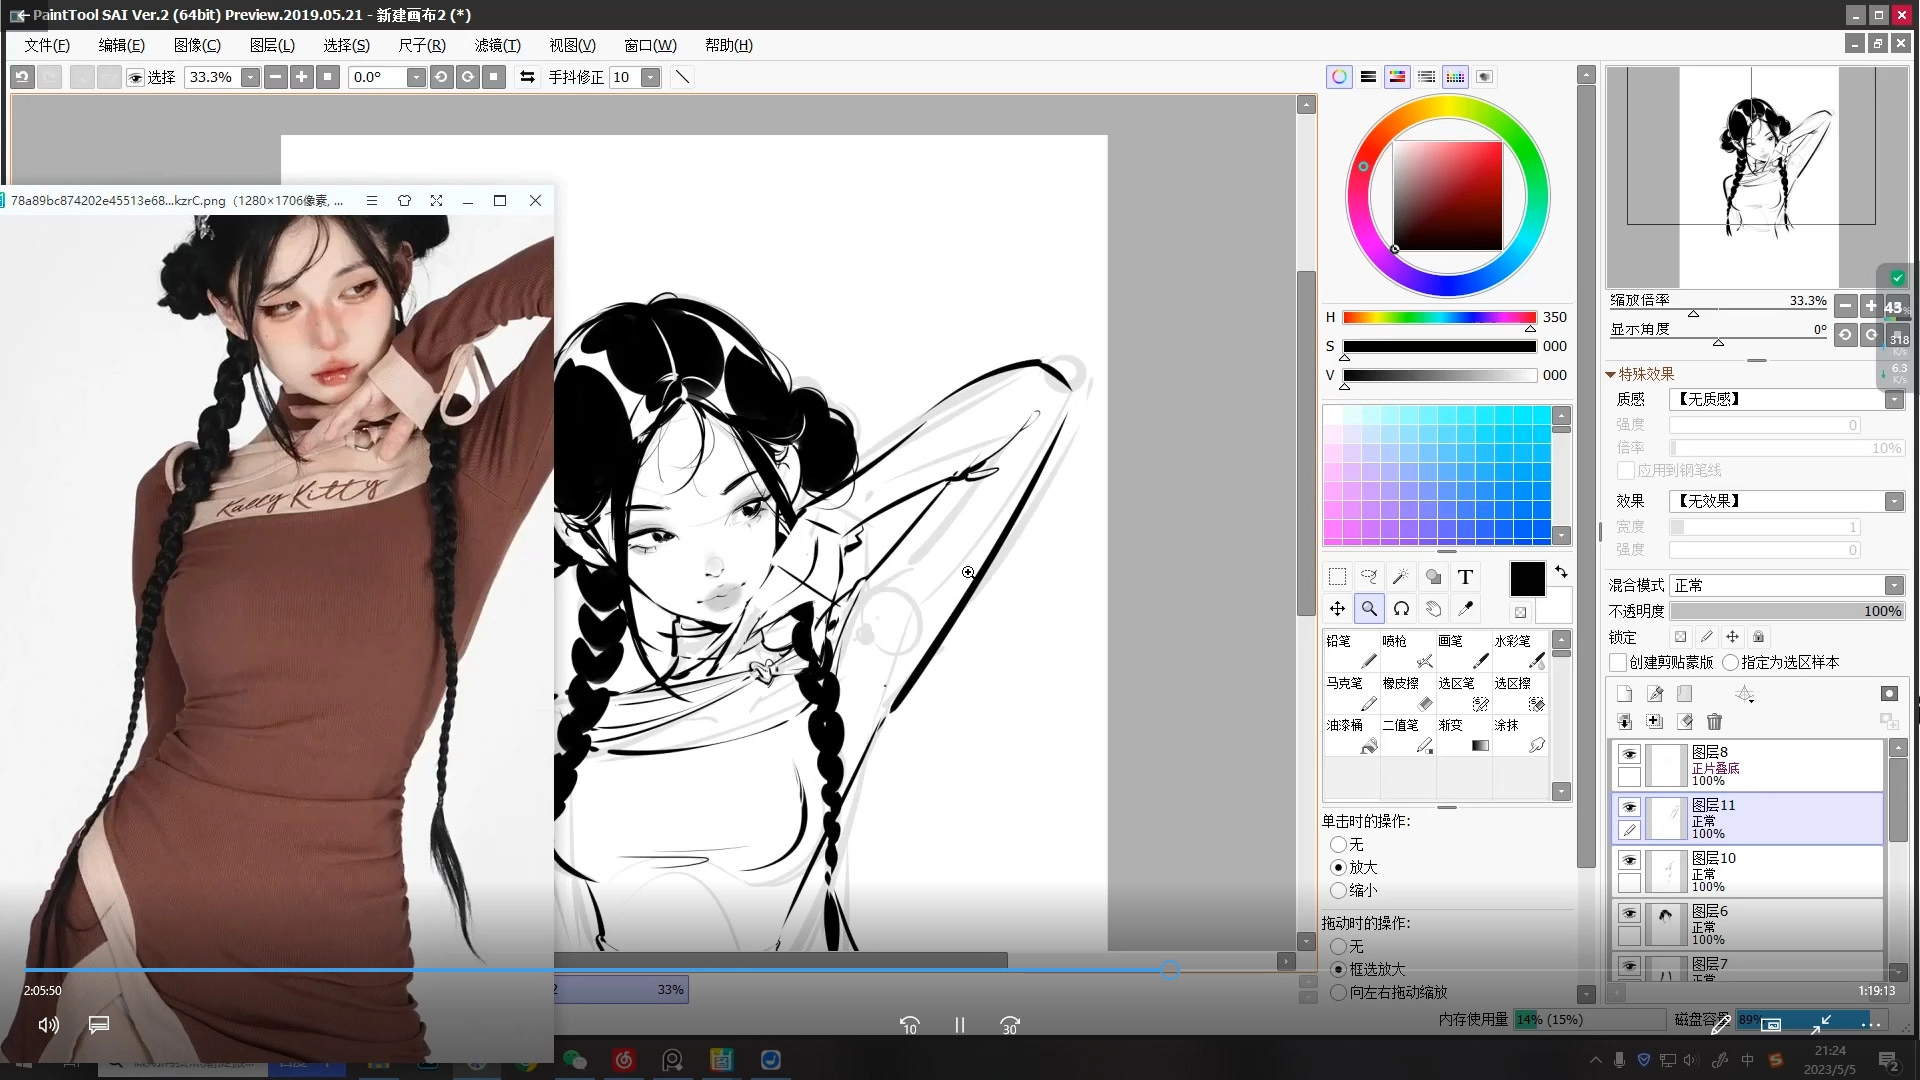Screen dimensions: 1920x1080
Task: Select the Lasso selection tool
Action: (x=1369, y=577)
